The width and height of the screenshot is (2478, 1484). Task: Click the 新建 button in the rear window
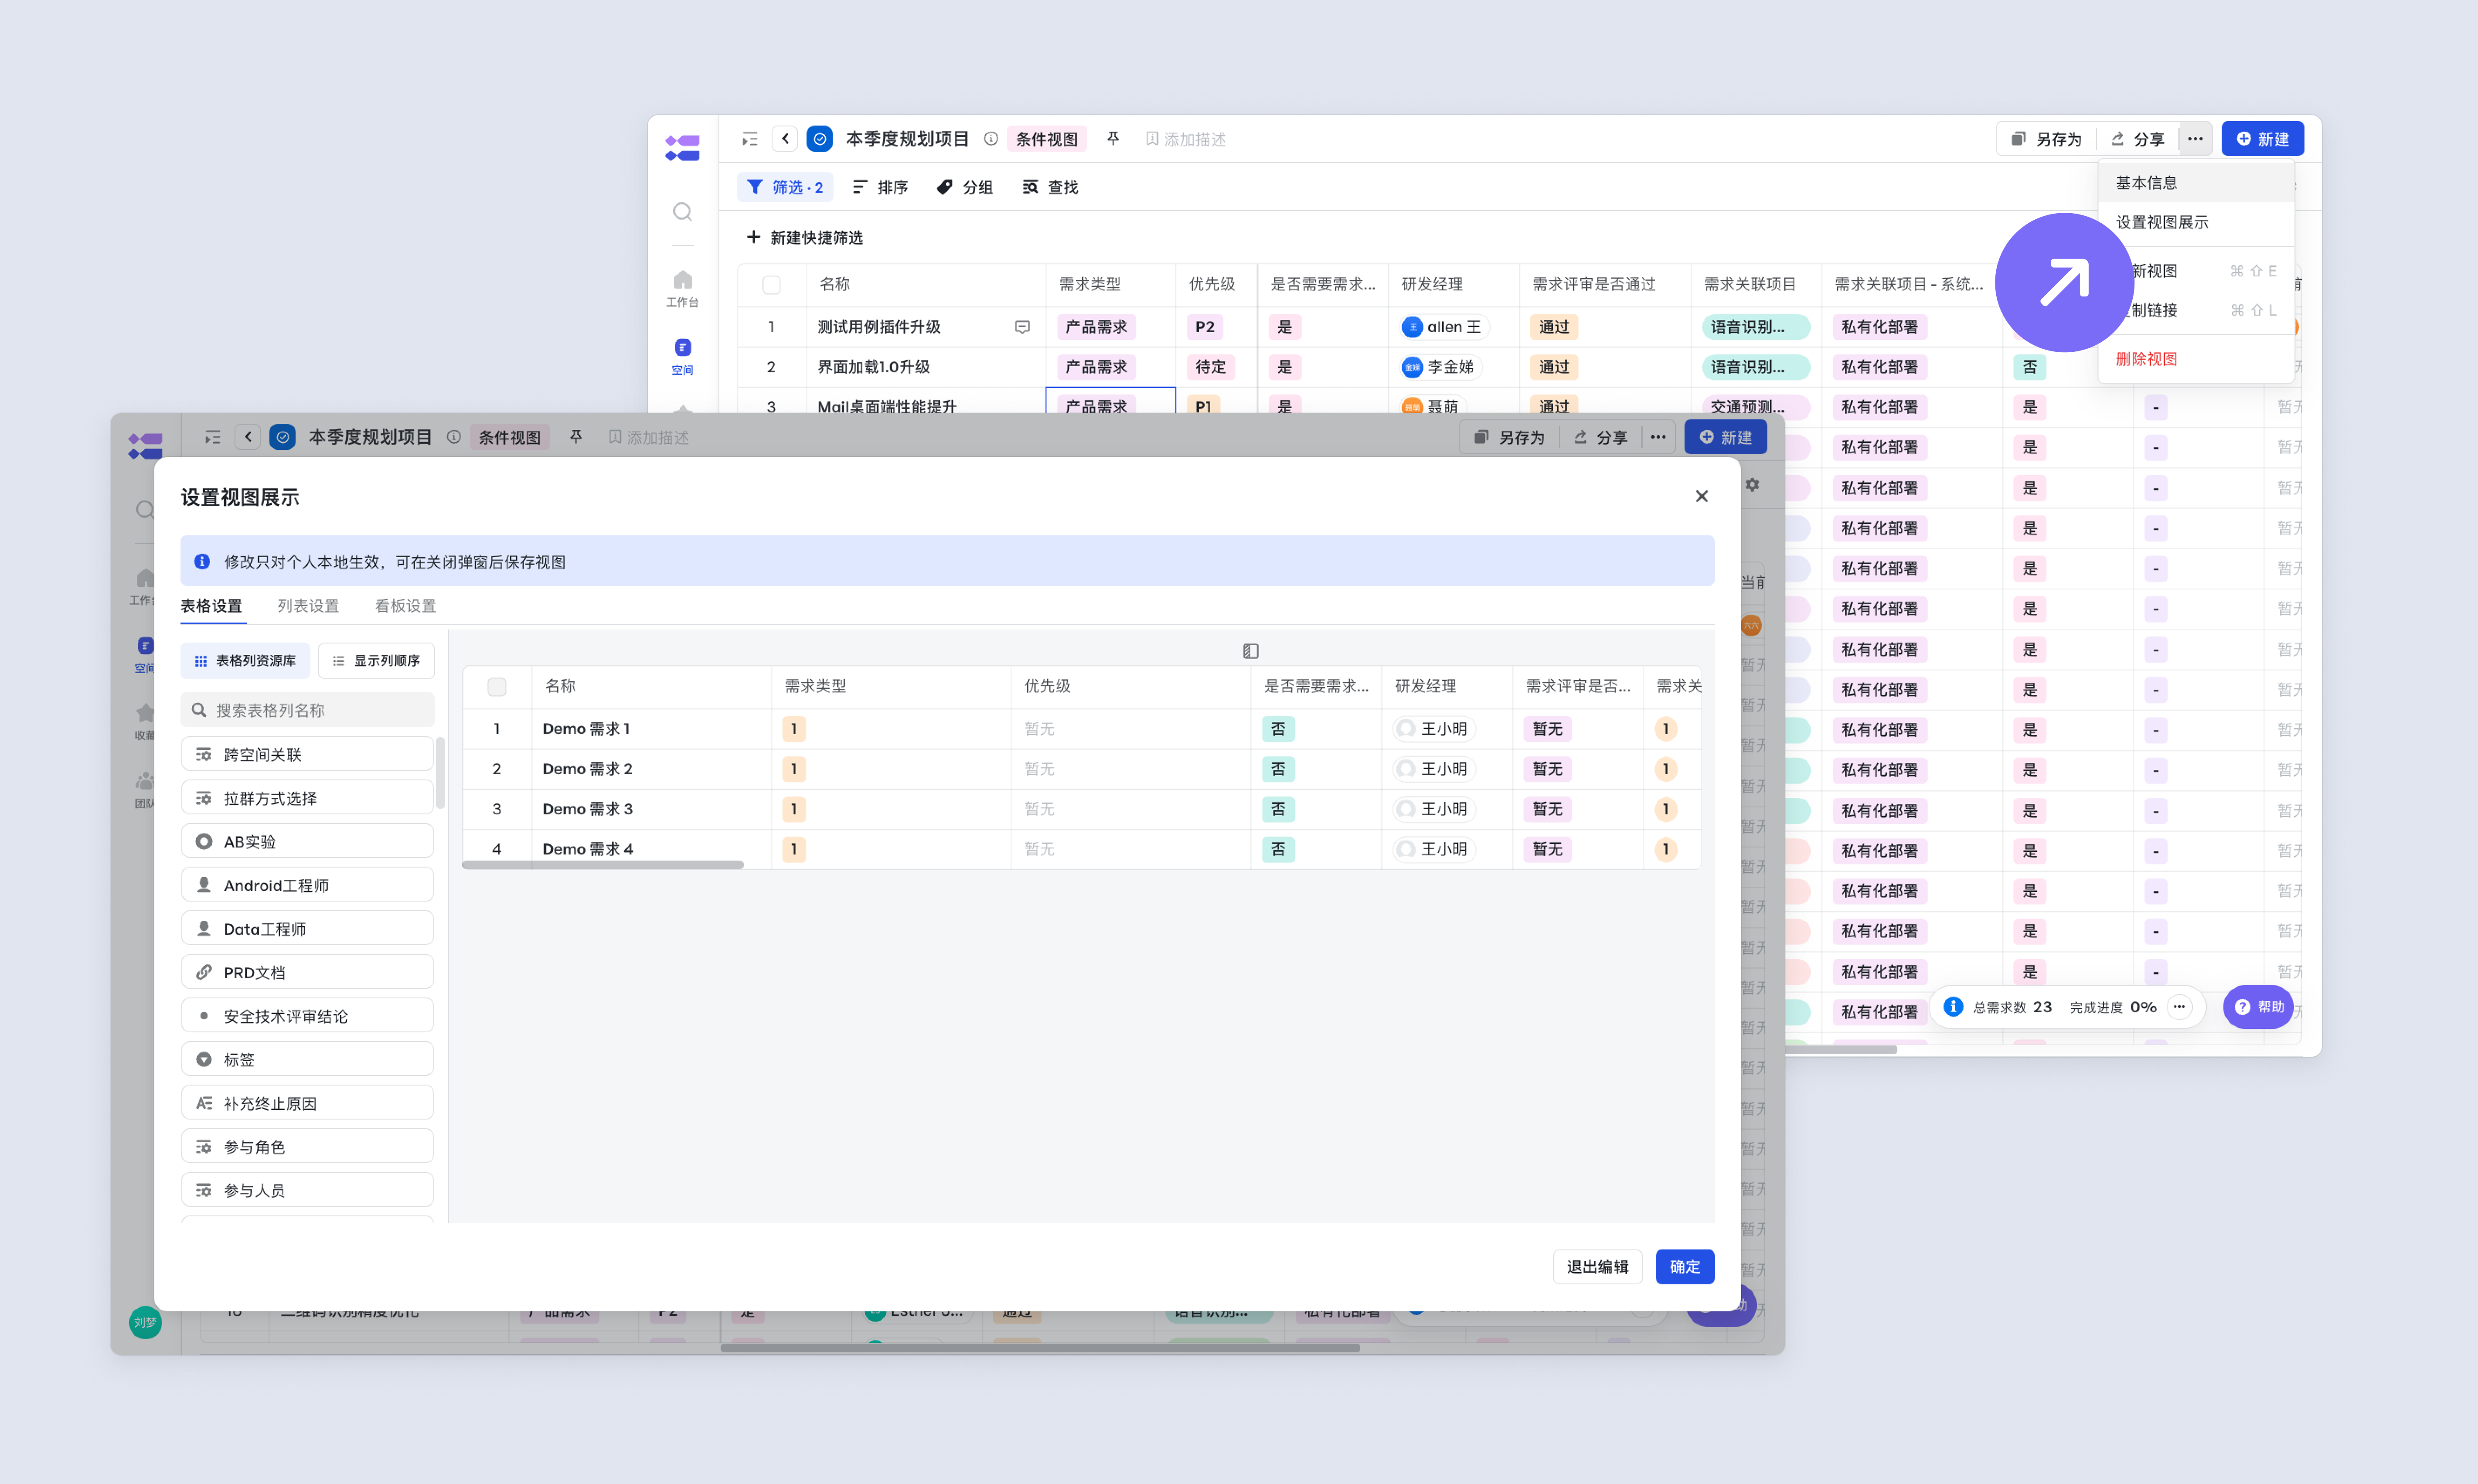2263,139
